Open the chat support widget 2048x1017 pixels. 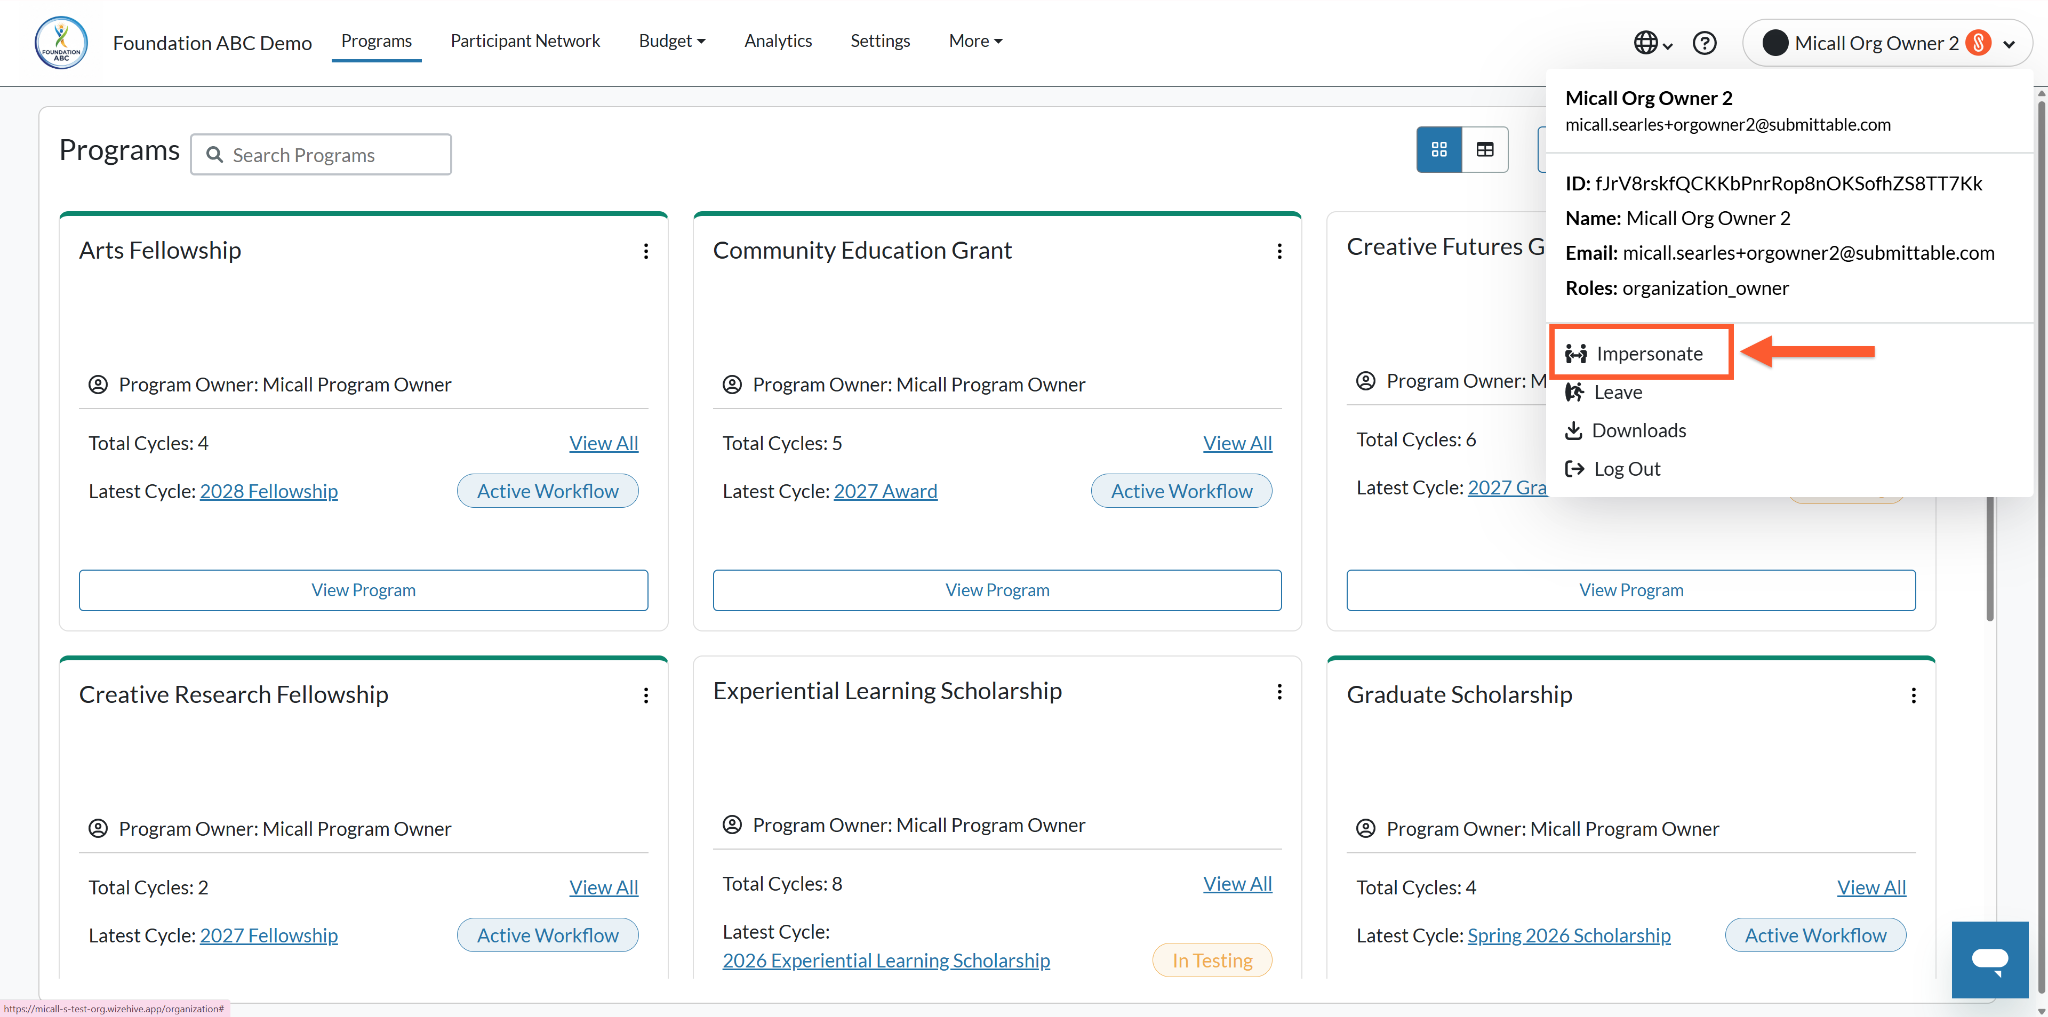(1990, 960)
